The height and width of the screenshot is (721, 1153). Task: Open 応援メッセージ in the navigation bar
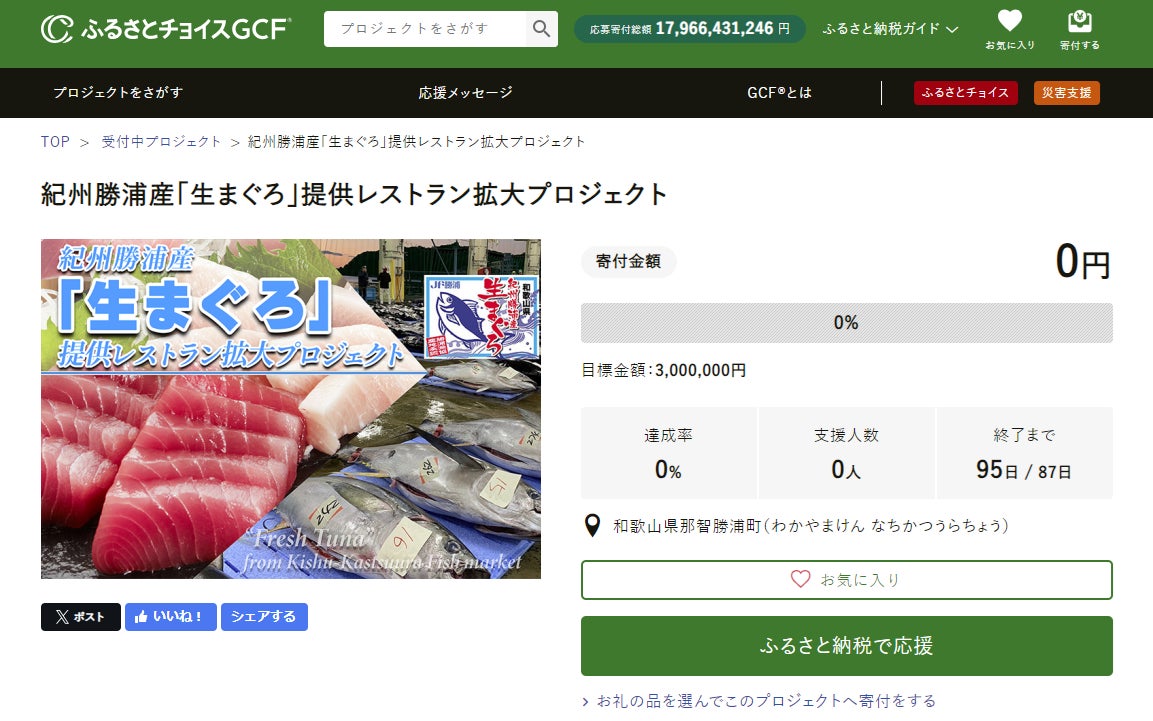pyautogui.click(x=465, y=93)
